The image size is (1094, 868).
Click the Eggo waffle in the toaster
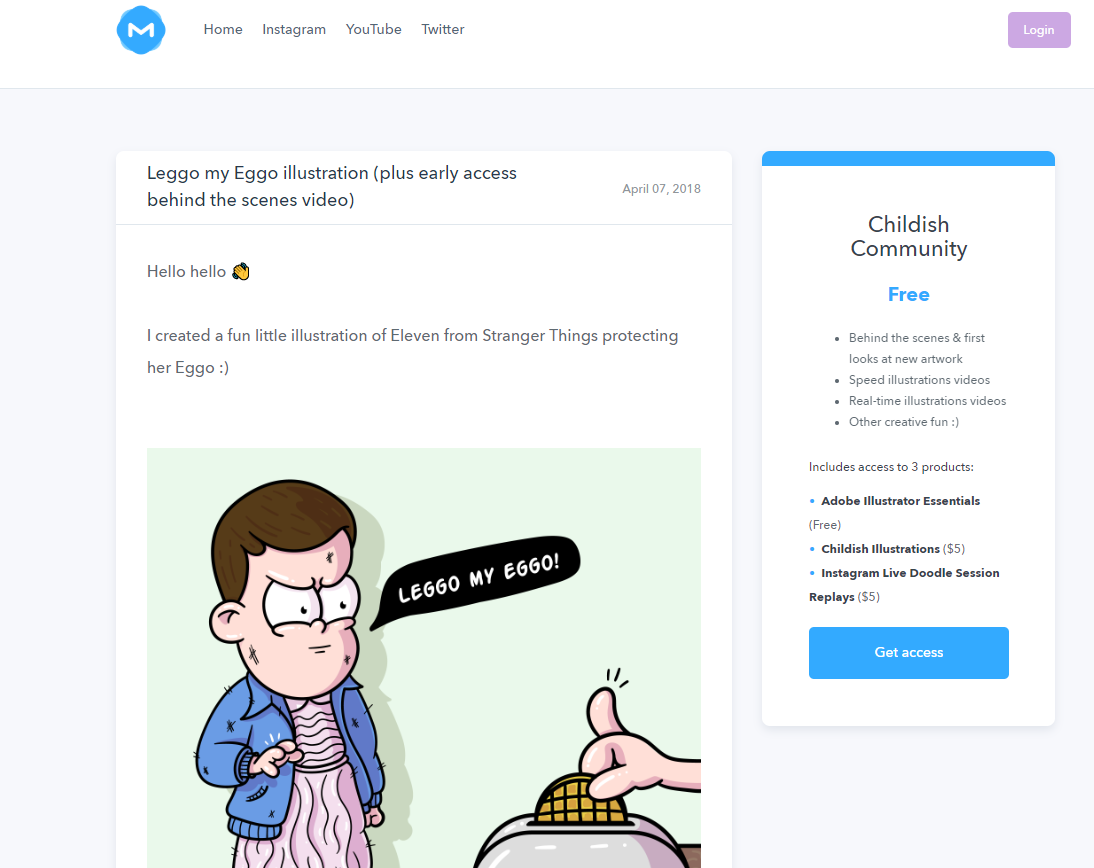click(579, 800)
